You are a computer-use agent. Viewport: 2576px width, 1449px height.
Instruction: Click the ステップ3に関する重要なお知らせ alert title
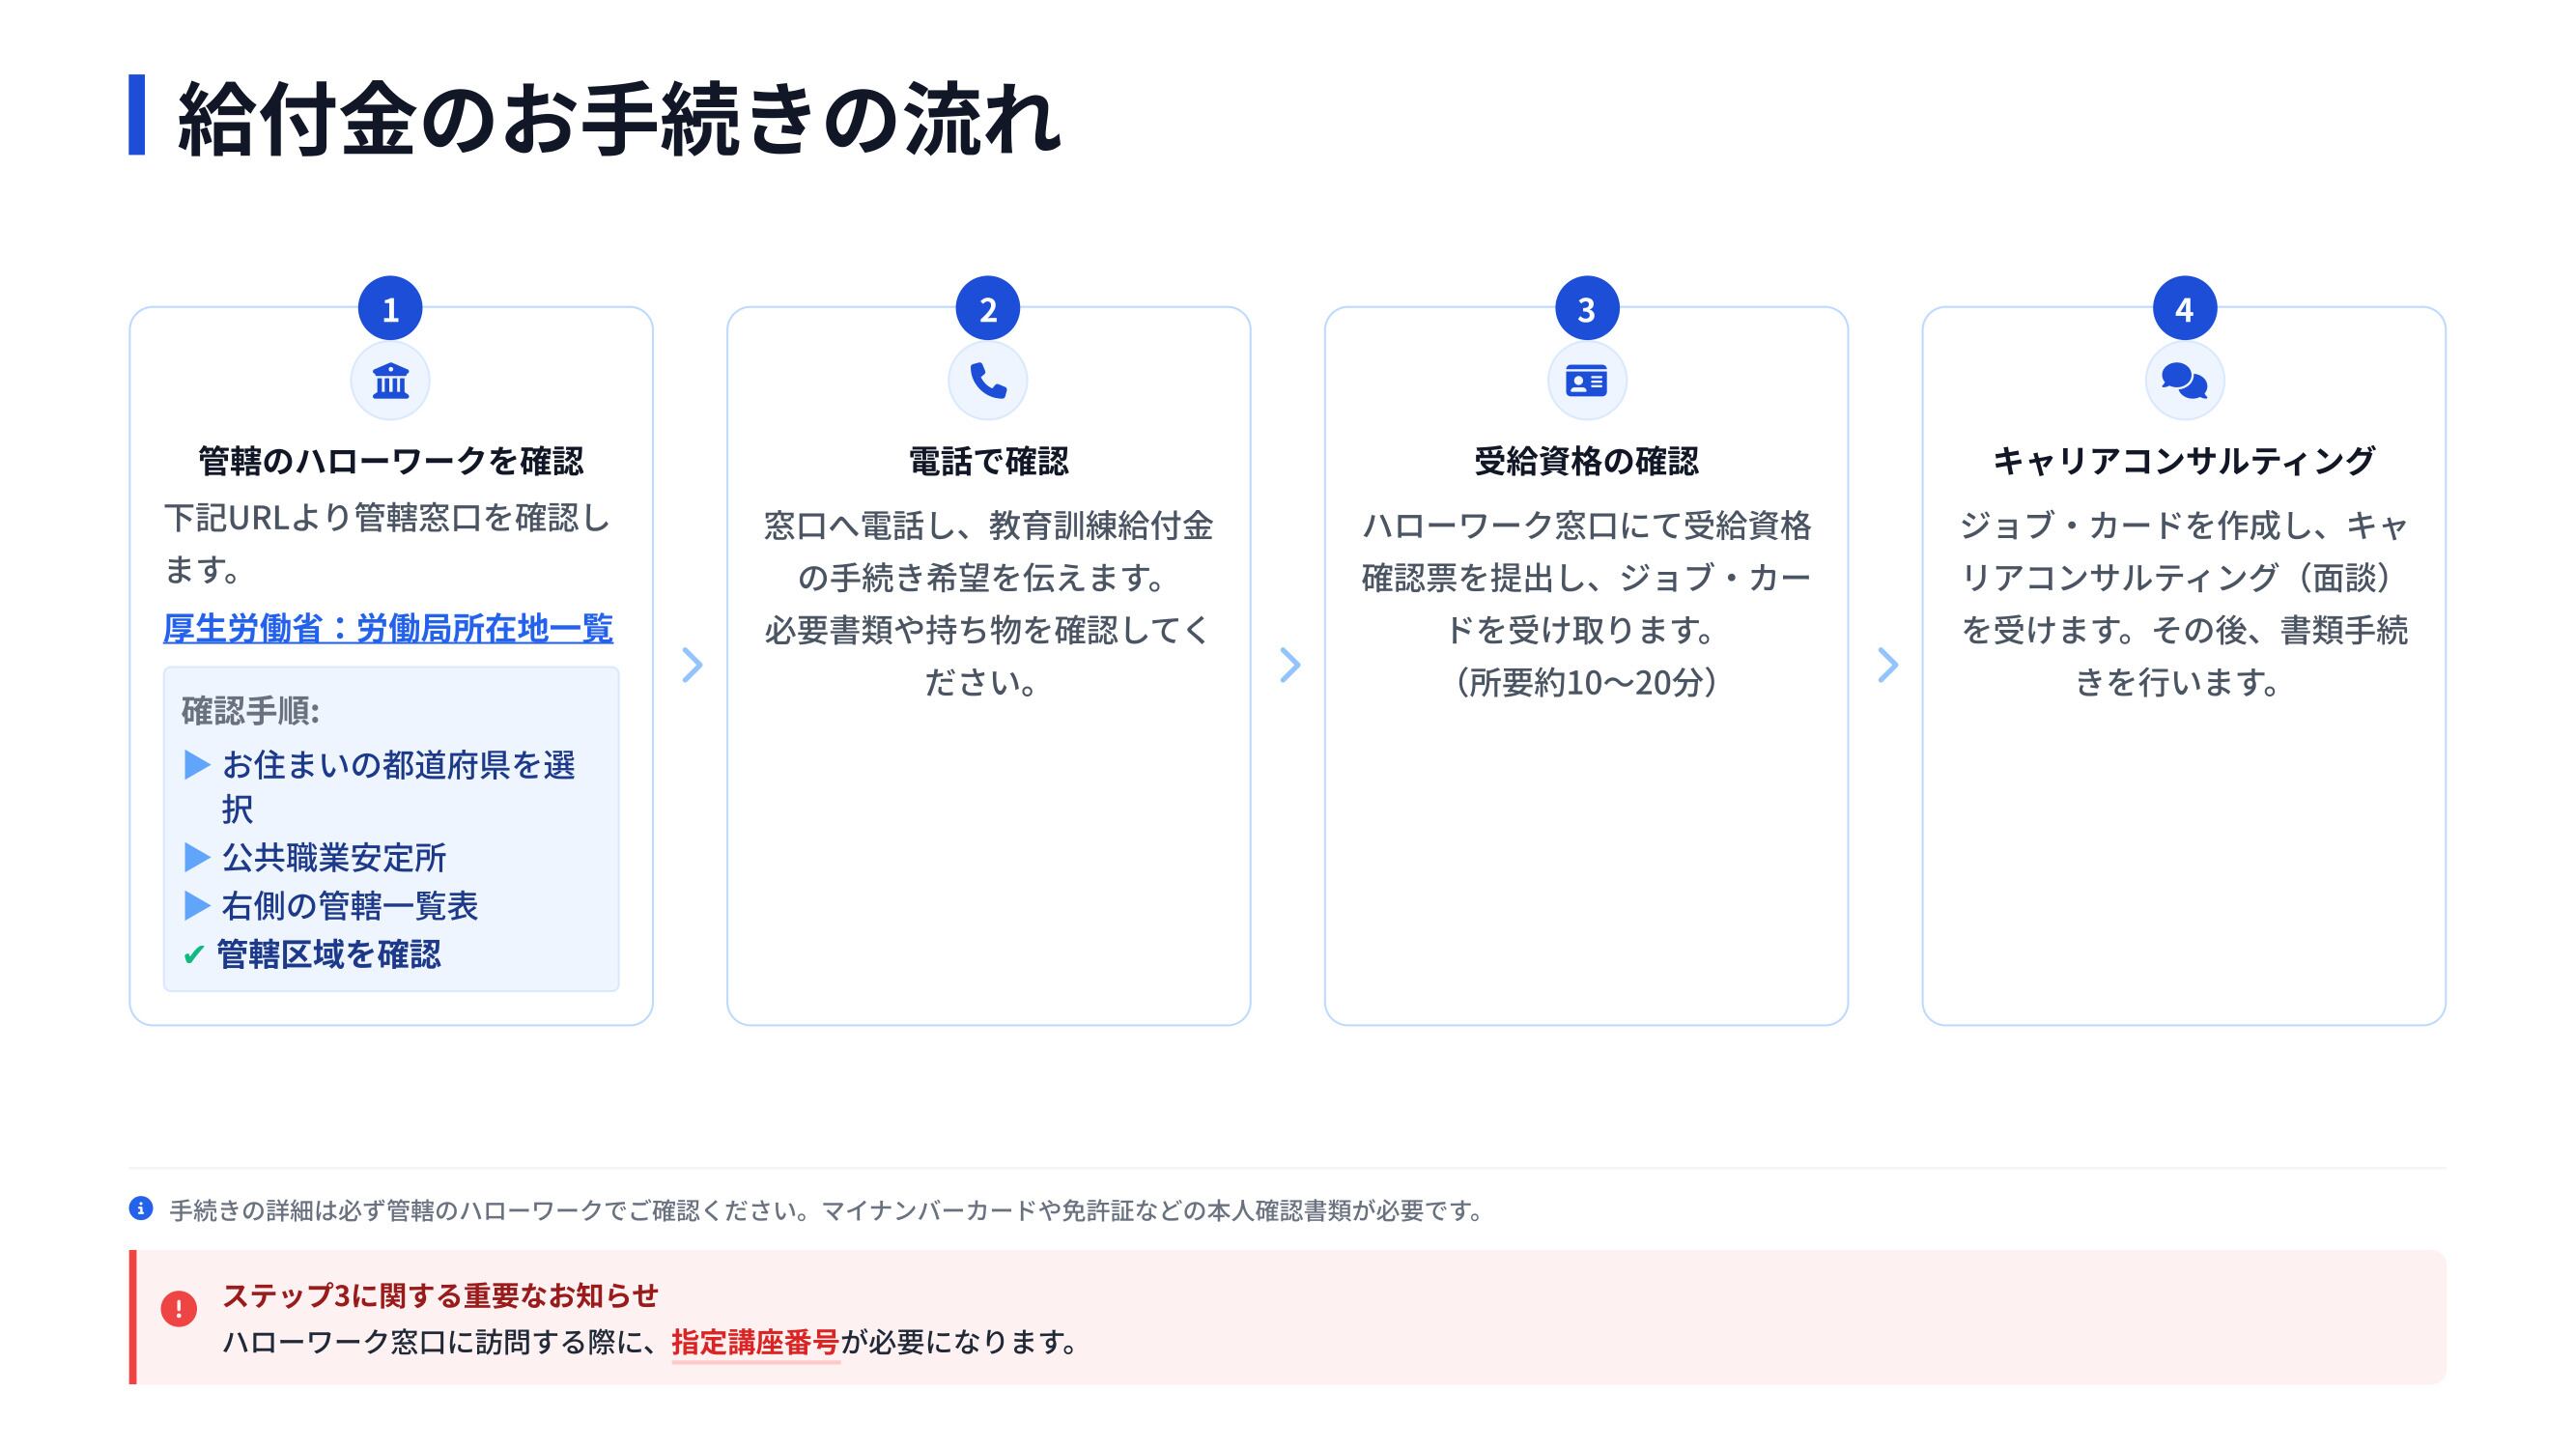pyautogui.click(x=440, y=1295)
